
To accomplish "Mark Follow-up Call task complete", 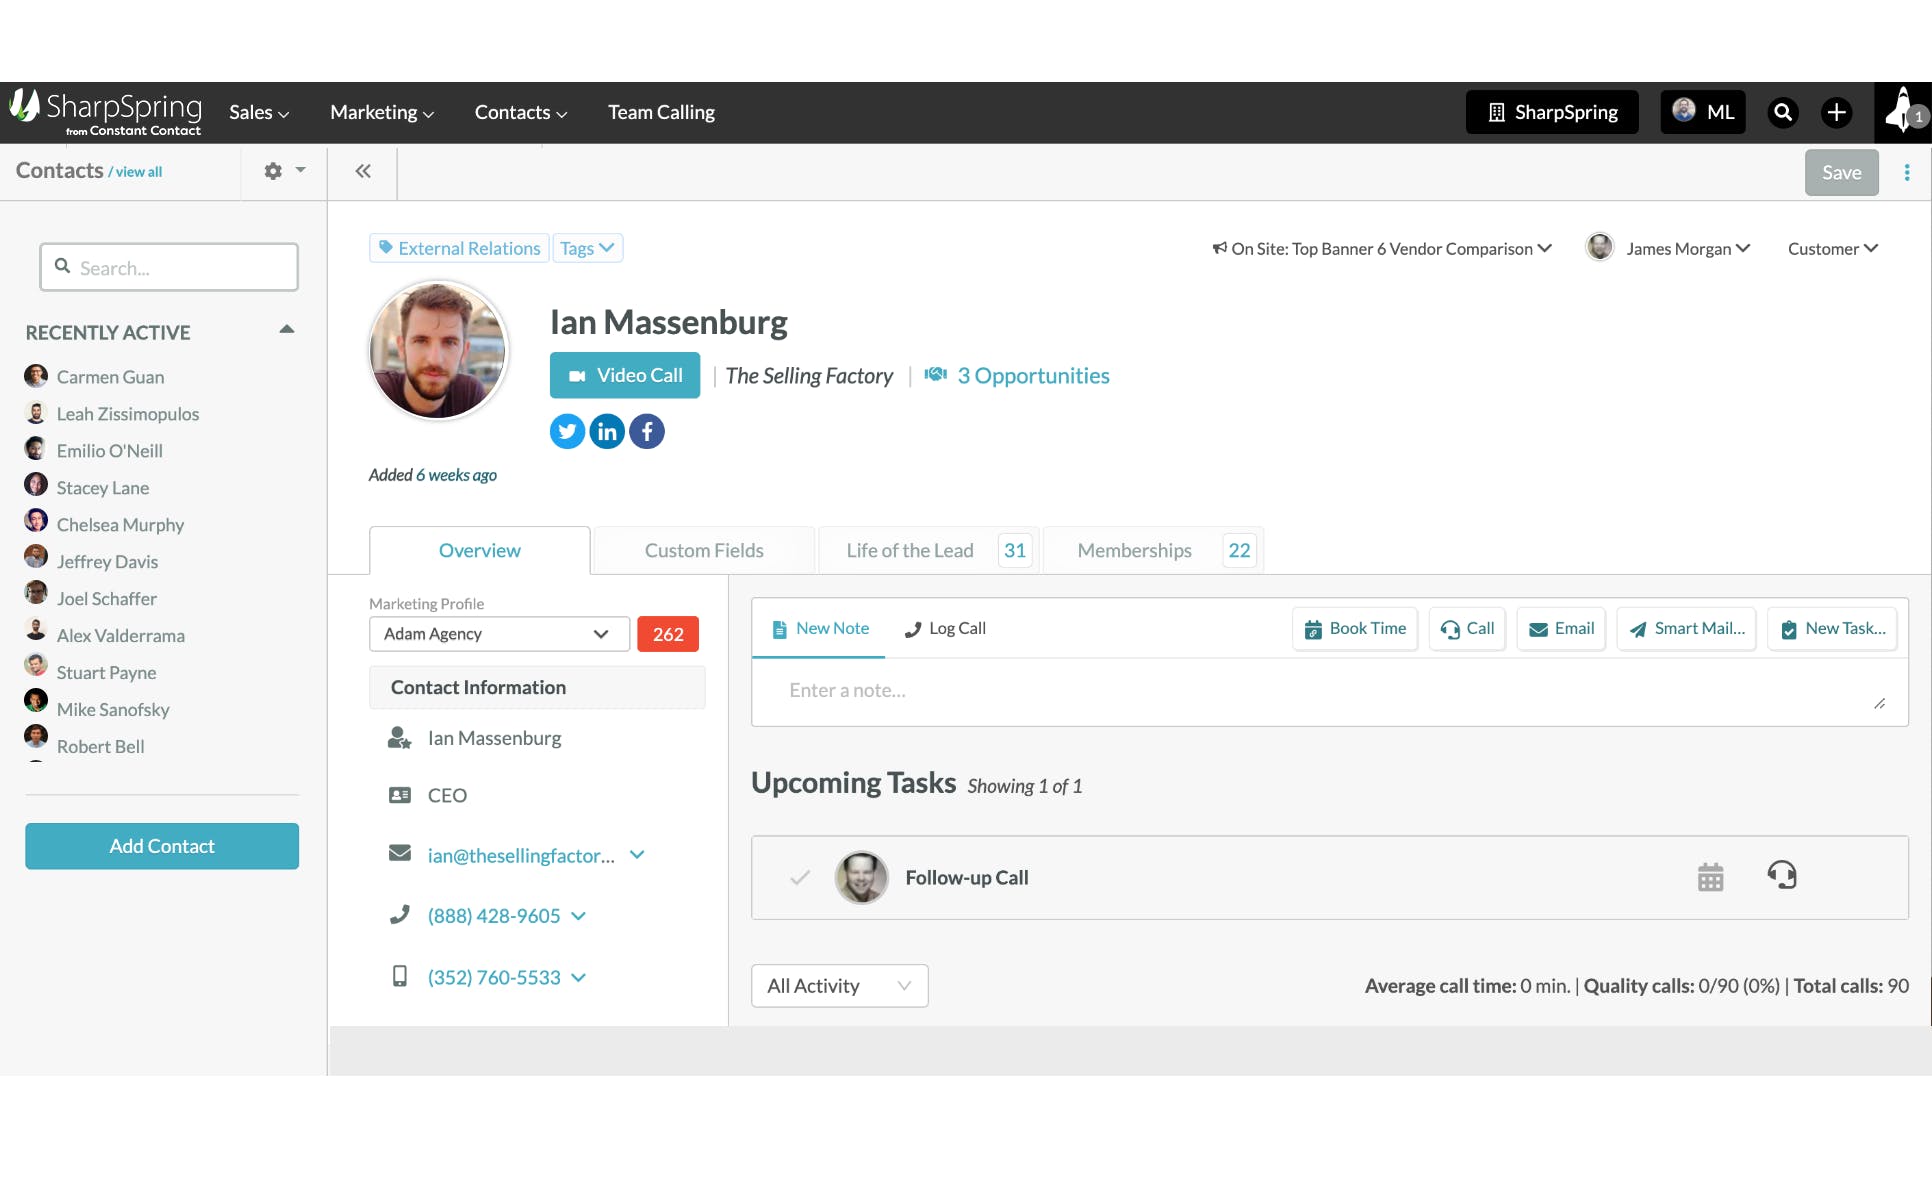I will (x=800, y=878).
